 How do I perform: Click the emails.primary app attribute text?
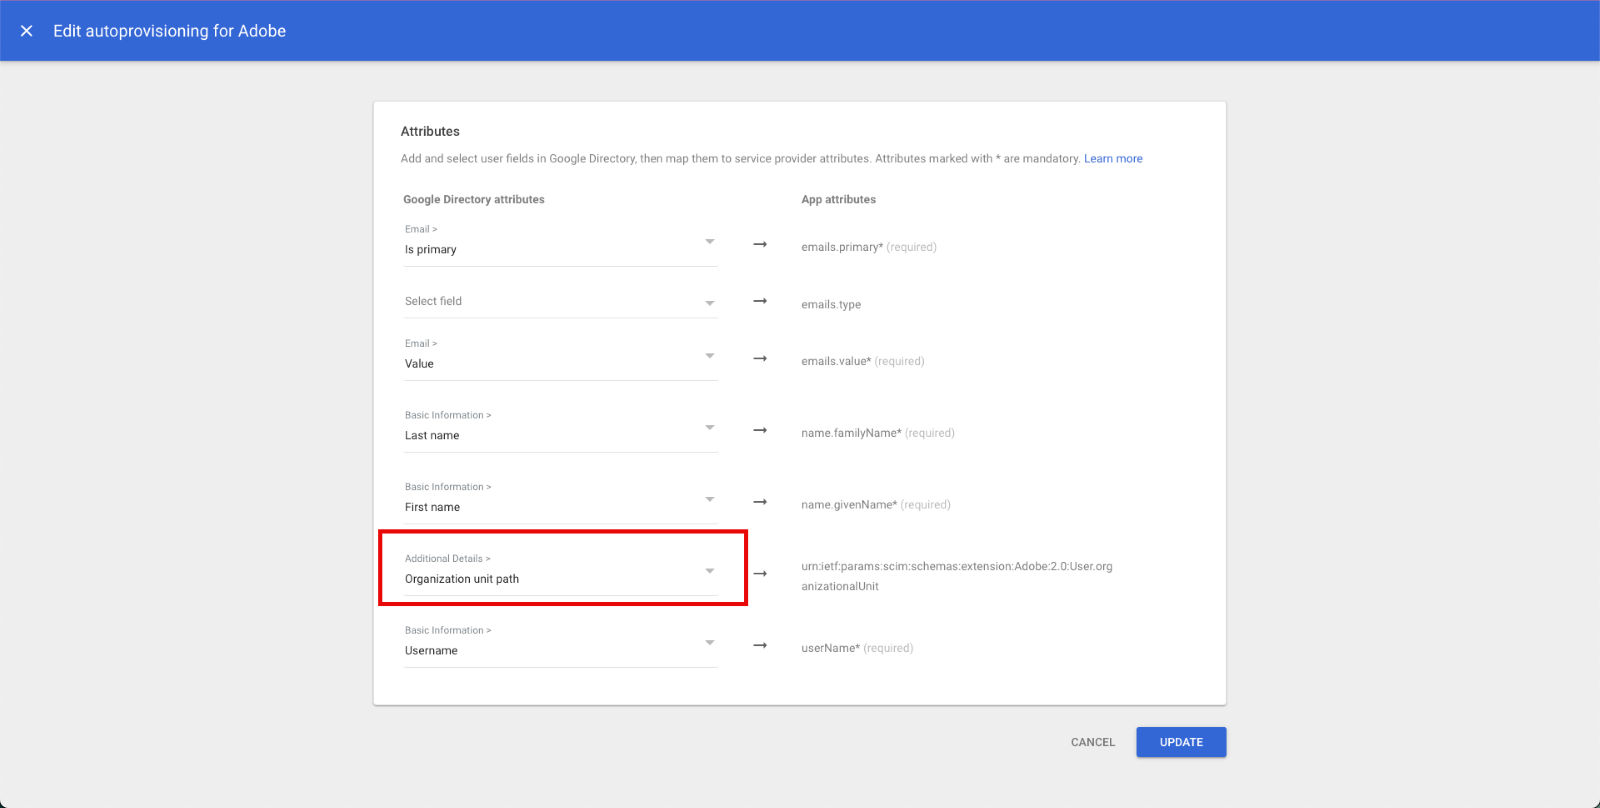[869, 247]
